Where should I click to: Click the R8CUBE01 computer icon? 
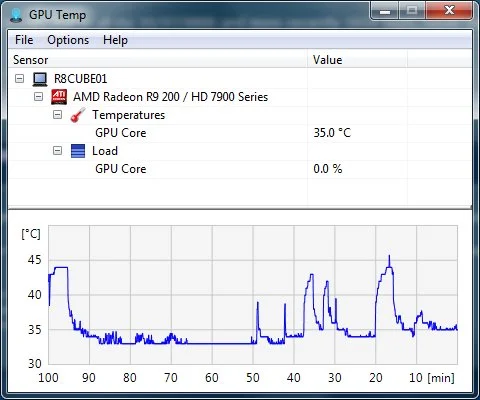tap(40, 79)
